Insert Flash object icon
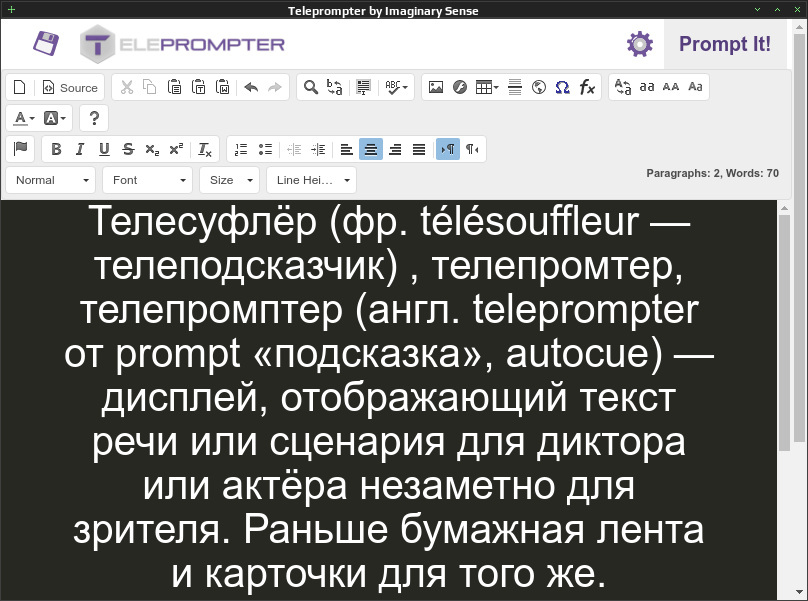This screenshot has width=808, height=601. tap(460, 87)
